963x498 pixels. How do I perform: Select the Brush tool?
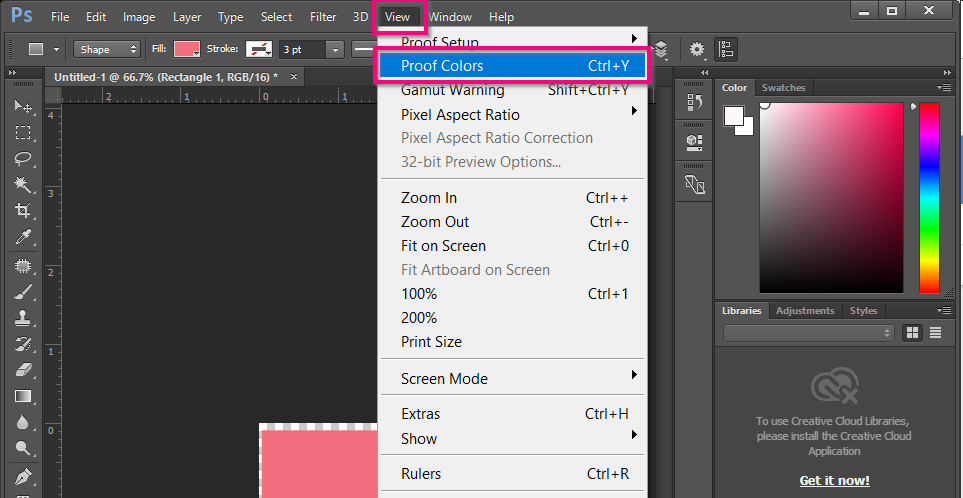(23, 292)
